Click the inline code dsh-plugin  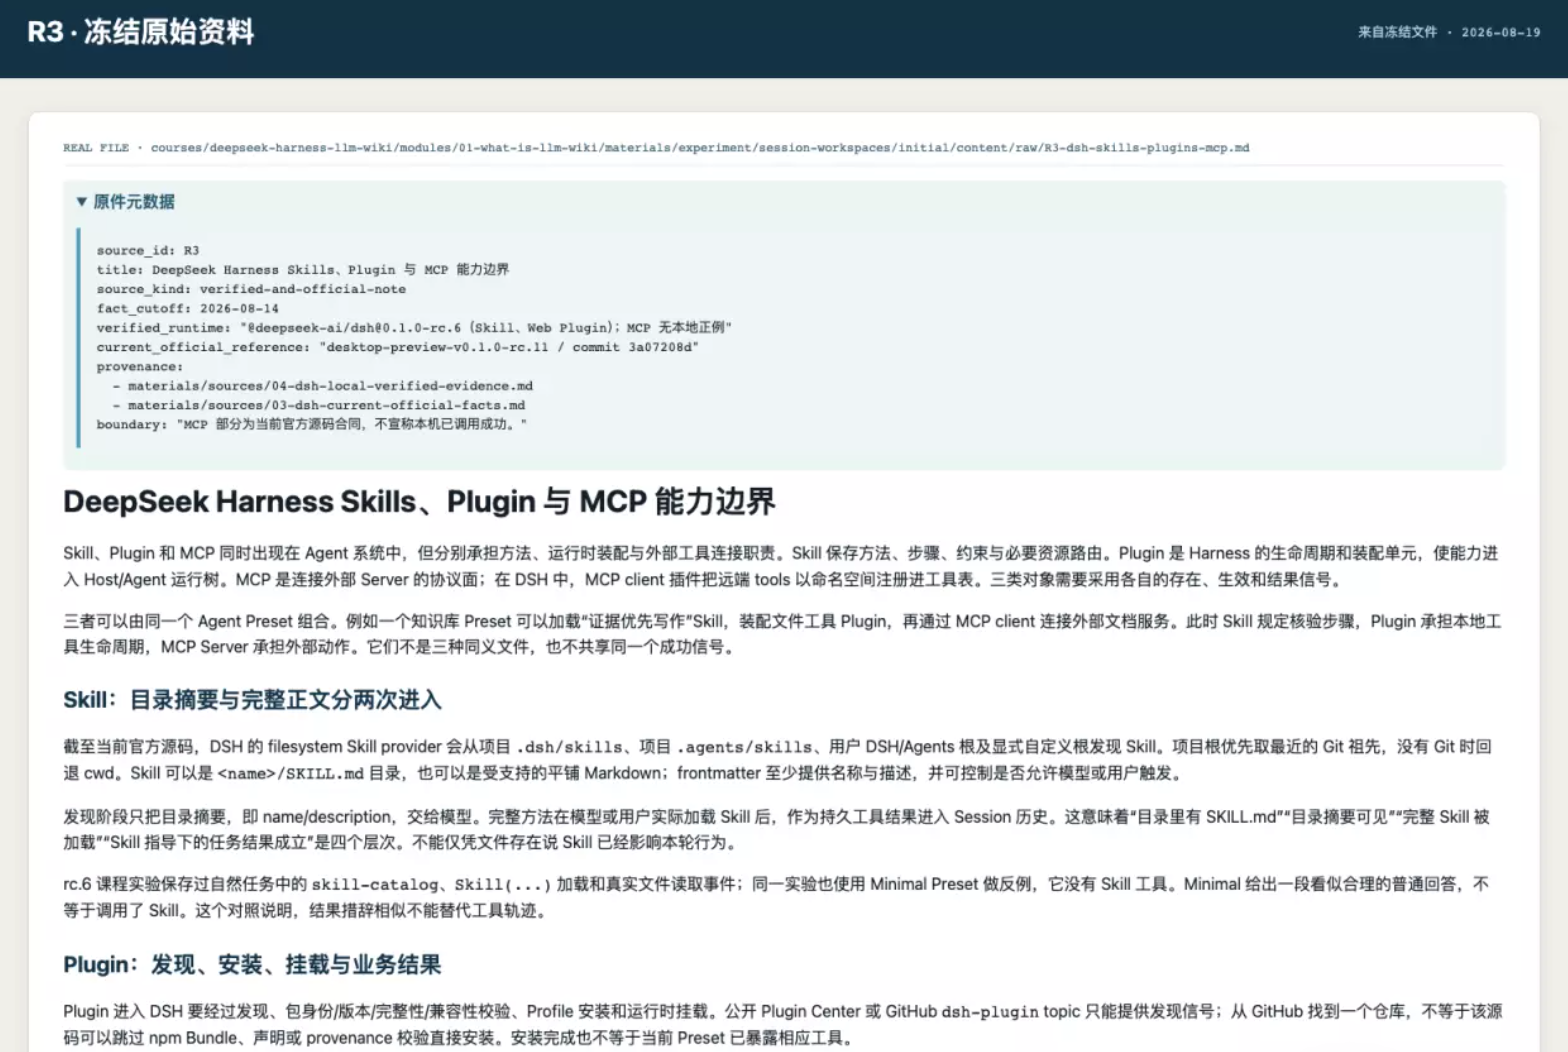(x=990, y=1012)
